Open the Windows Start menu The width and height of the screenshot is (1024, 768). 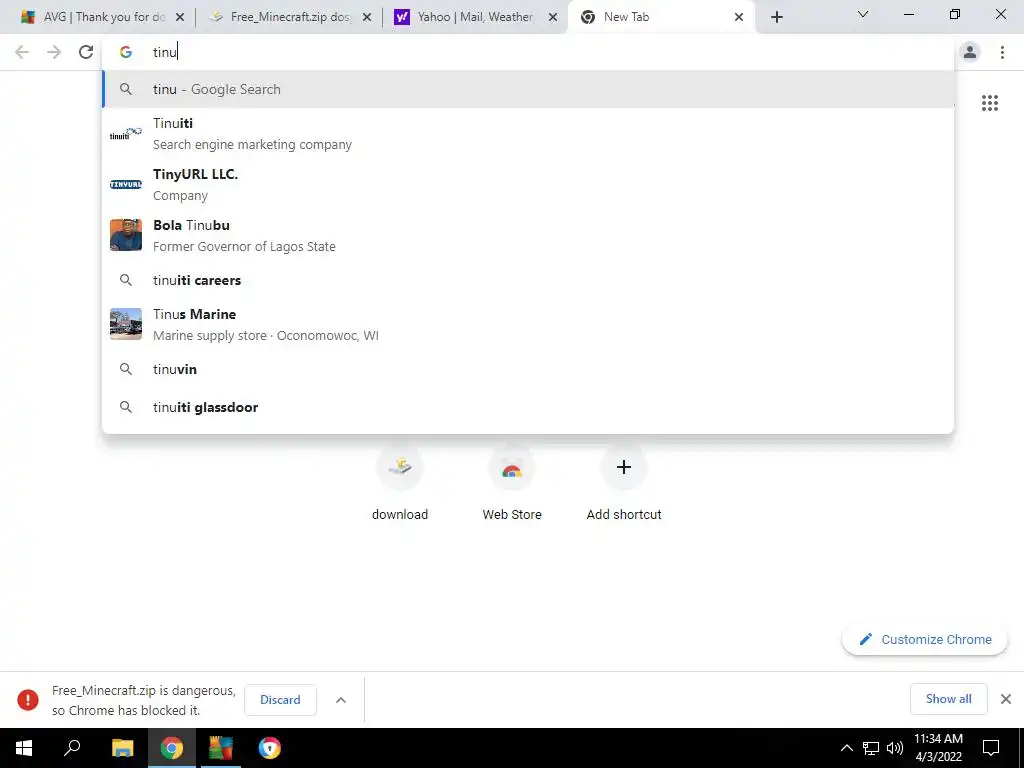(24, 748)
